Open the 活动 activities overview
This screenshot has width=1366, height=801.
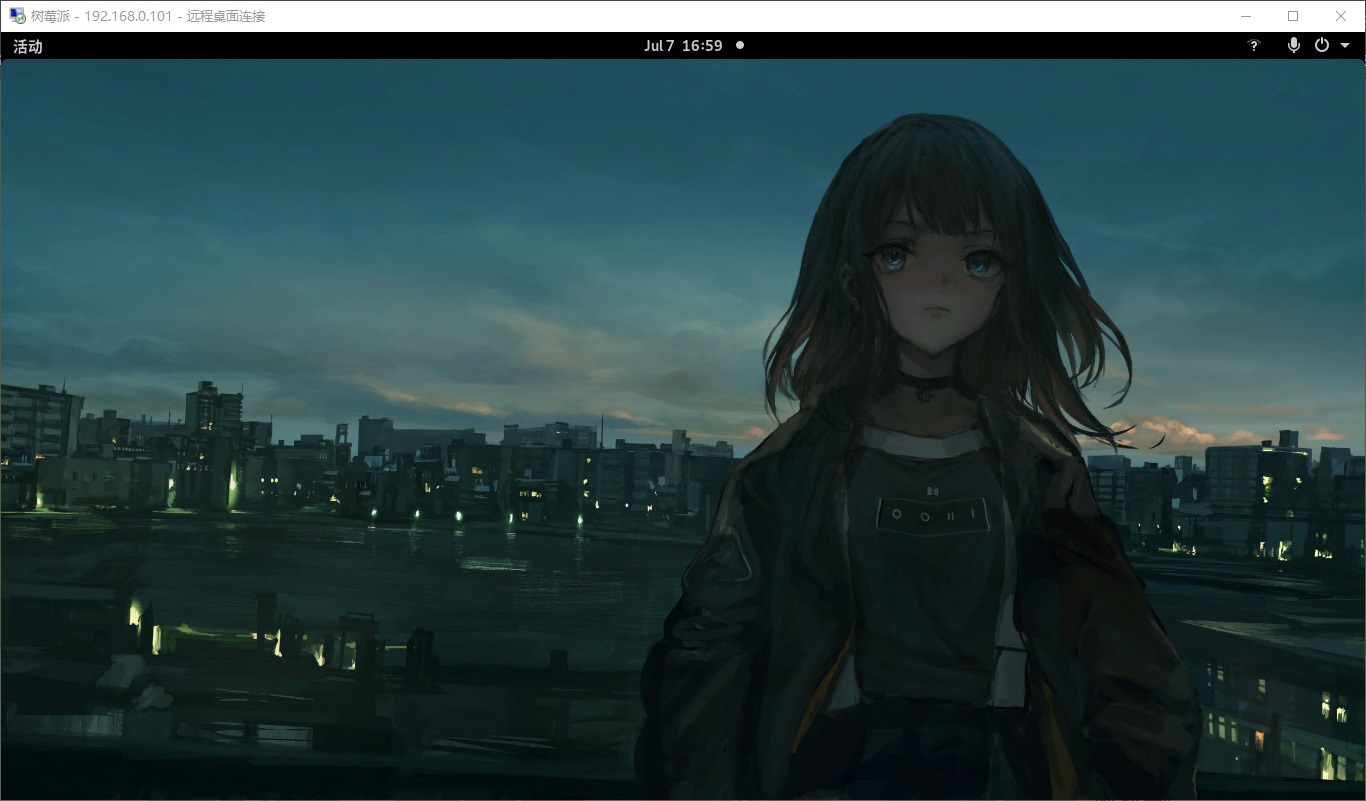coord(28,46)
